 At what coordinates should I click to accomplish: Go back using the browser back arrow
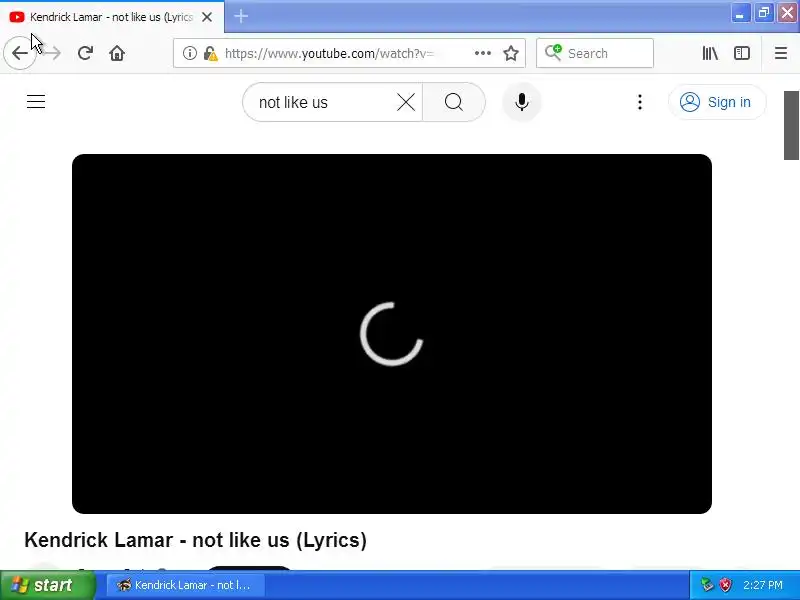(x=19, y=53)
